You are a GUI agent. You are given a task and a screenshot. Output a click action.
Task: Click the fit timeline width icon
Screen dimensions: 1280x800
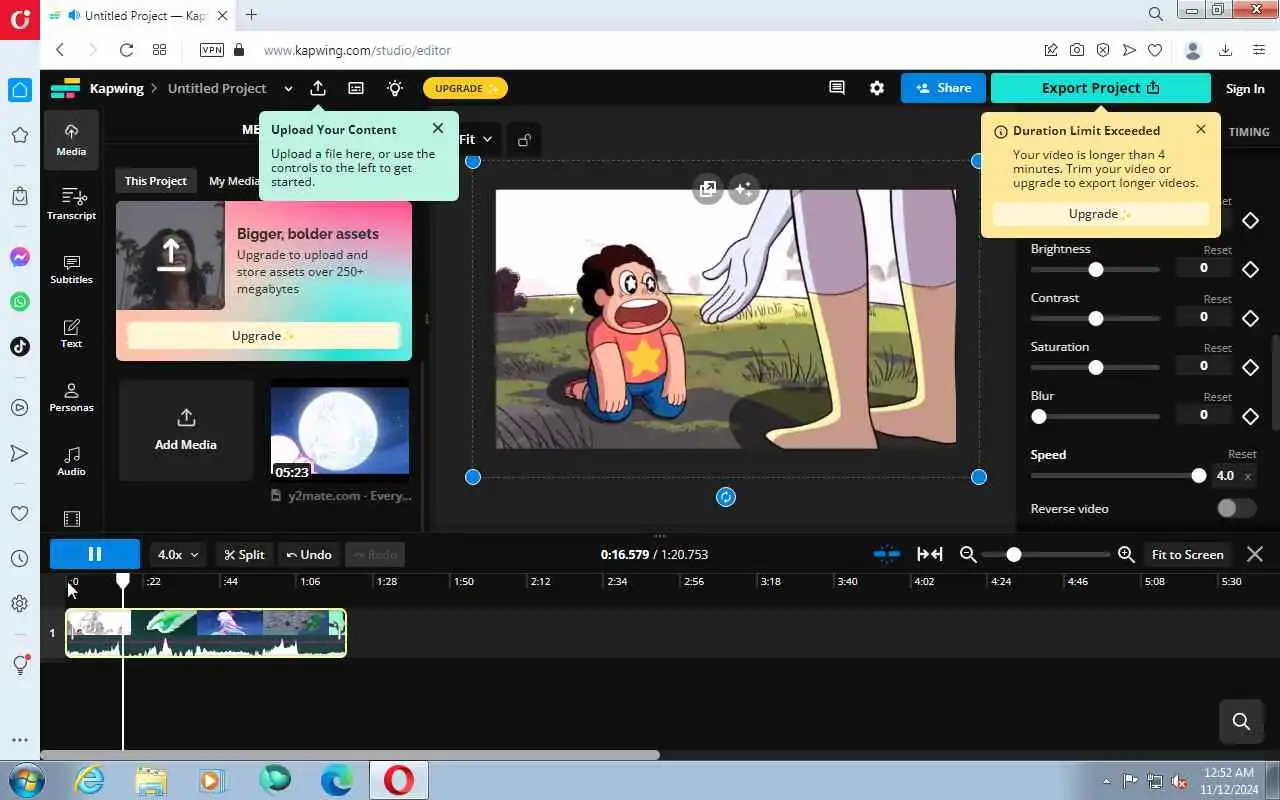930,554
